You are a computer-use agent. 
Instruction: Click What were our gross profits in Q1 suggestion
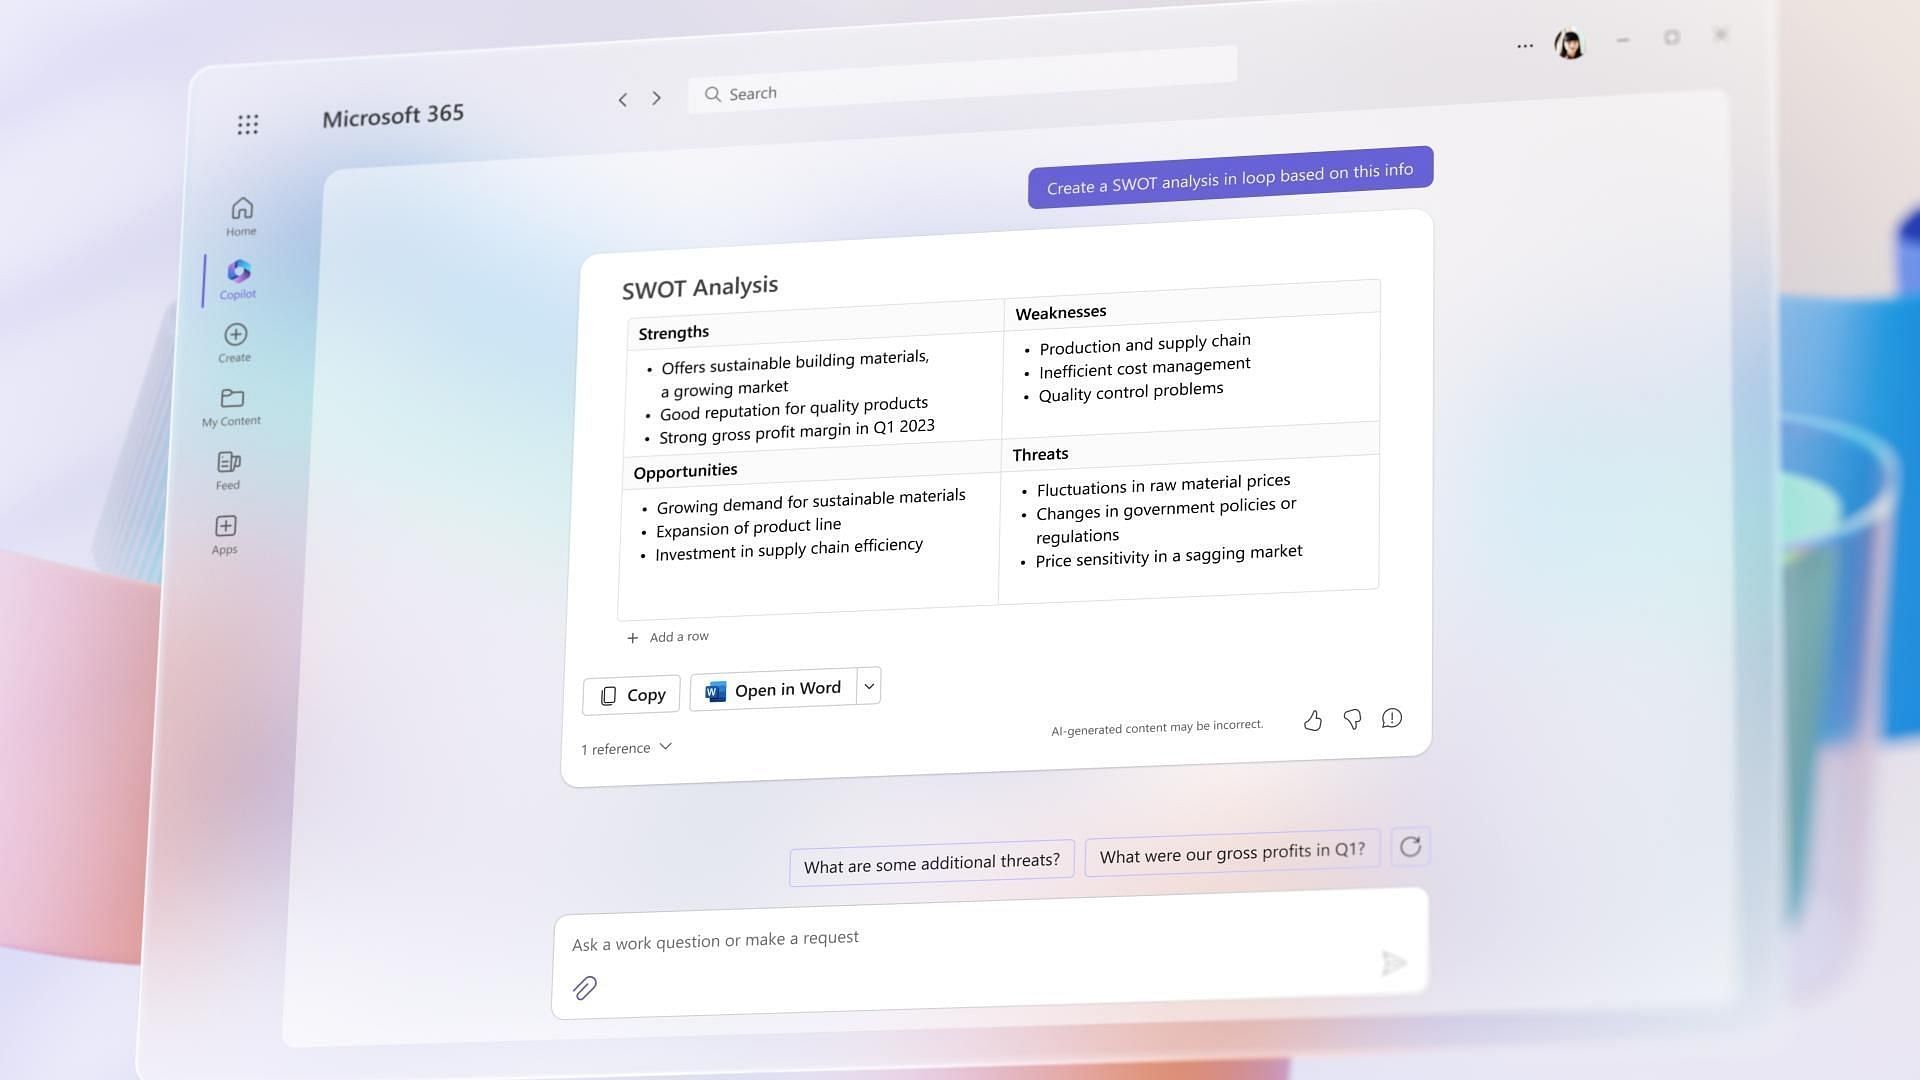[x=1232, y=851]
